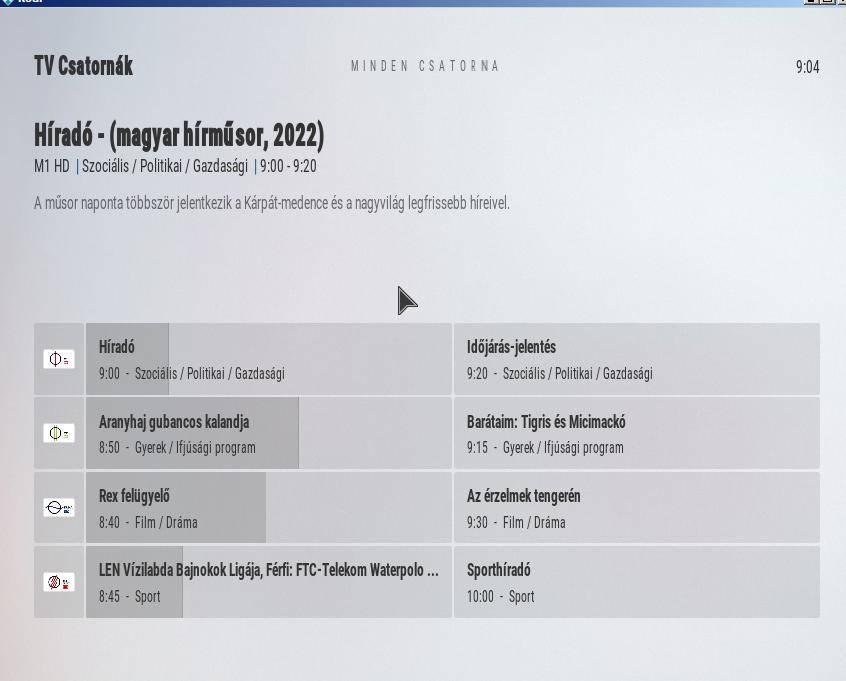Click the M1 HD channel name text
The width and height of the screenshot is (846, 681).
[x=52, y=166]
